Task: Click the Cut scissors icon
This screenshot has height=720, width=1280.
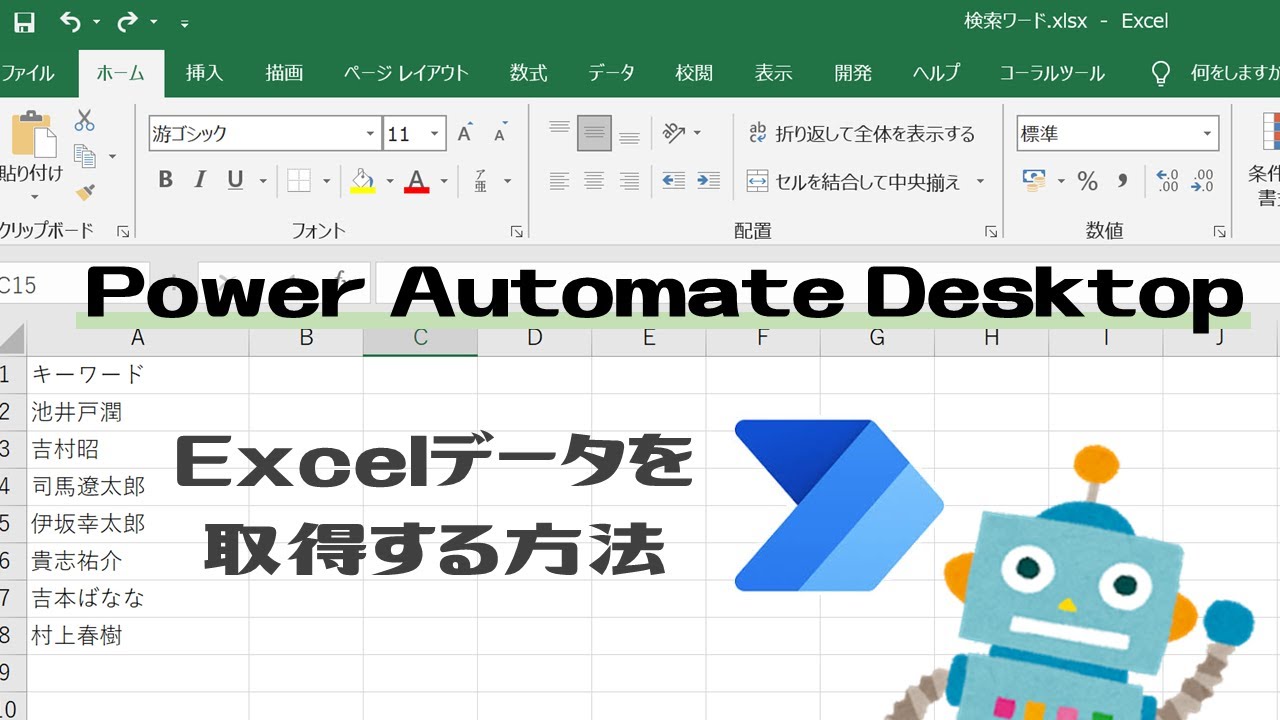Action: tap(85, 121)
